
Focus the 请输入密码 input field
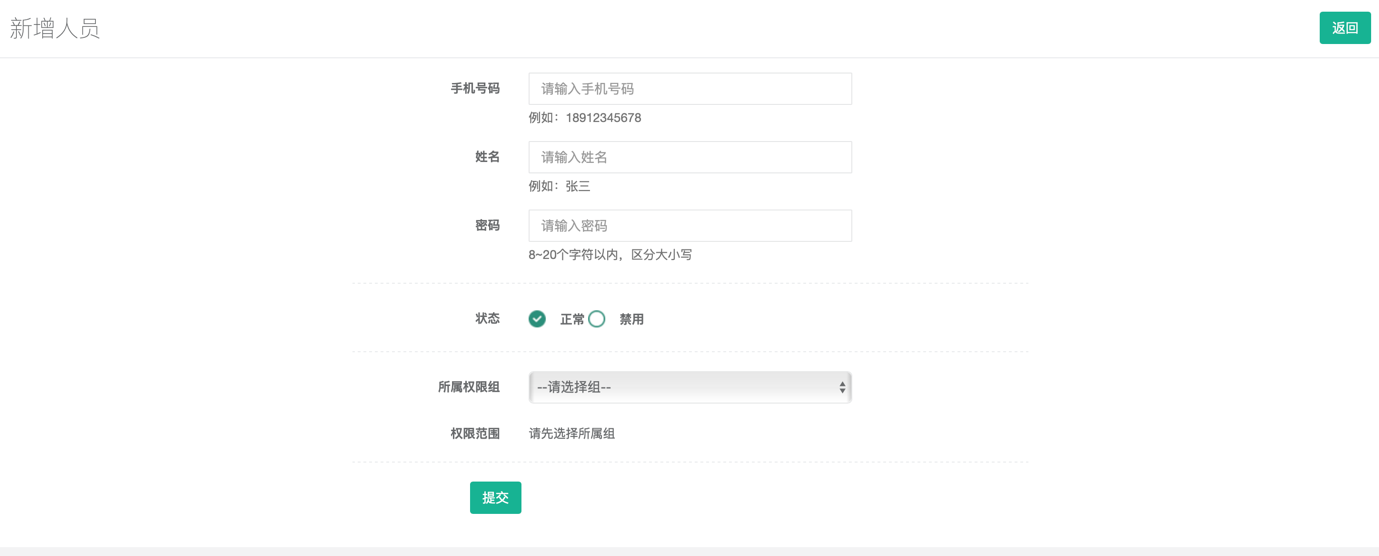click(x=690, y=226)
